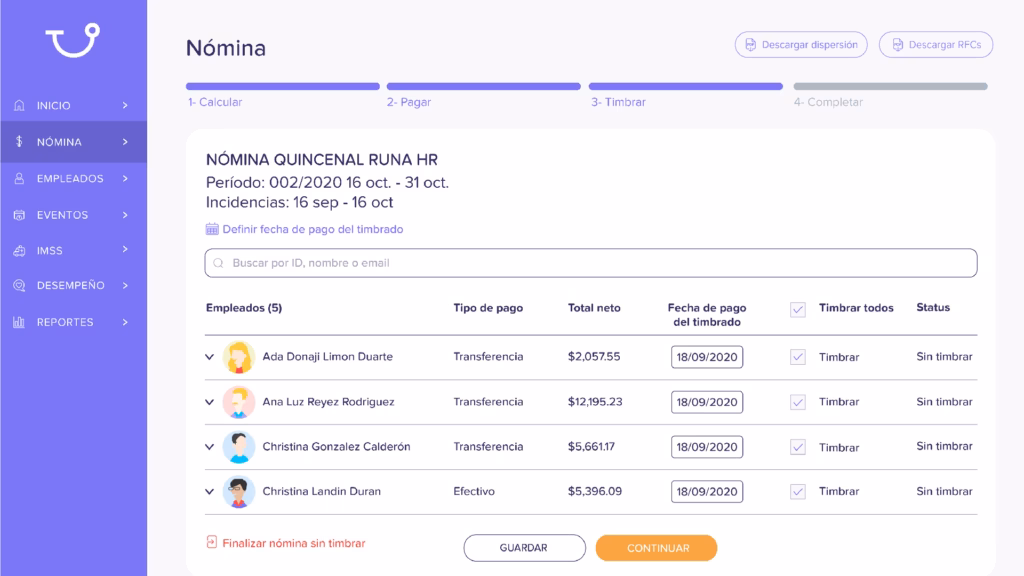Click the Desempeño sidebar icon
Viewport: 1024px width, 576px height.
pos(19,285)
